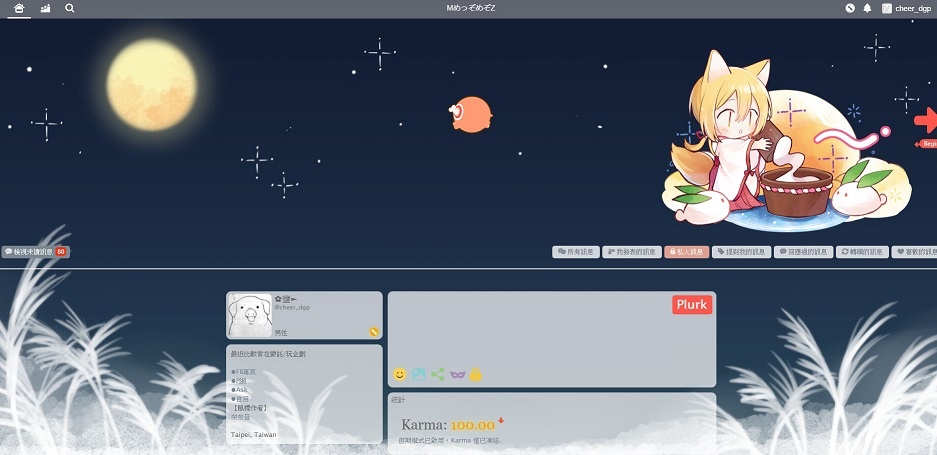Select the 轉噗的訊息 filter tab

coord(862,252)
